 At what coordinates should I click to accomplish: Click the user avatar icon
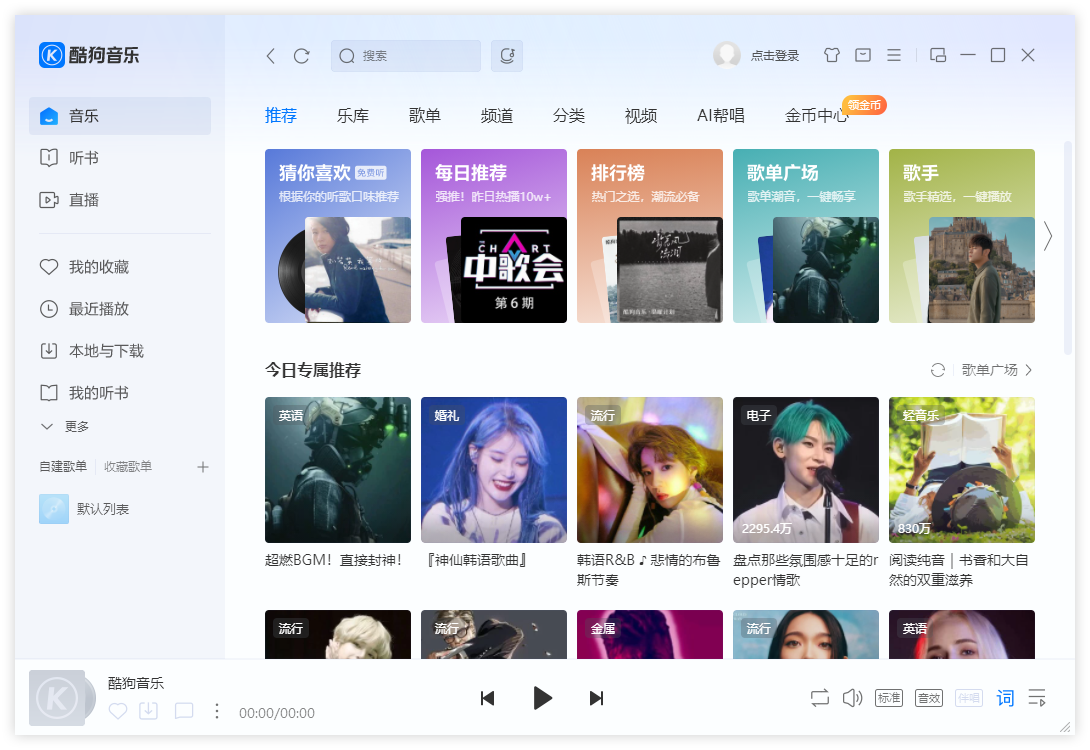point(726,55)
